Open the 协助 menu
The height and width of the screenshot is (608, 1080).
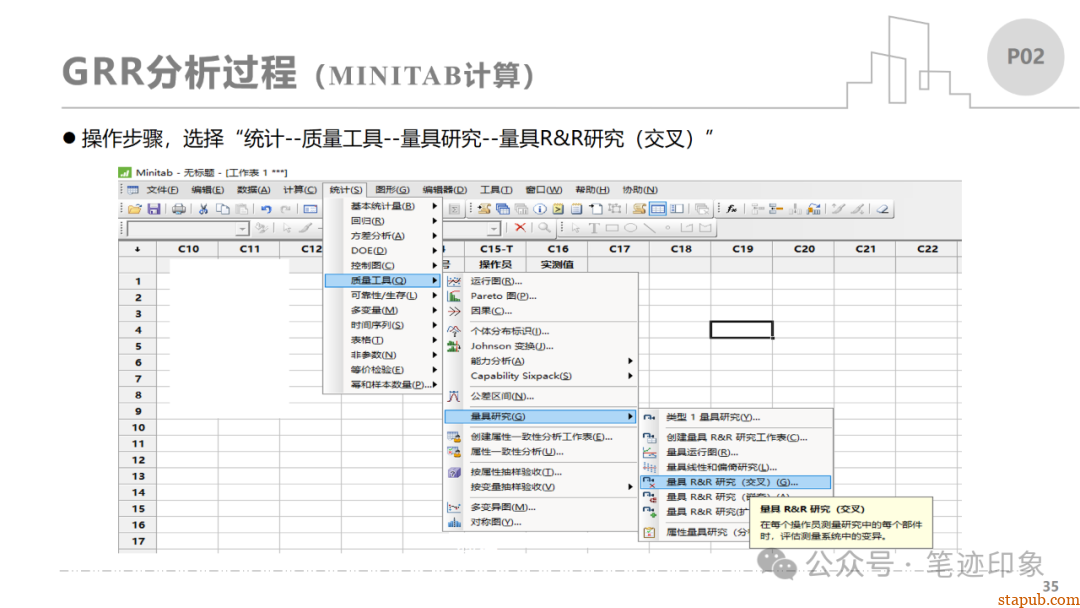(x=640, y=190)
